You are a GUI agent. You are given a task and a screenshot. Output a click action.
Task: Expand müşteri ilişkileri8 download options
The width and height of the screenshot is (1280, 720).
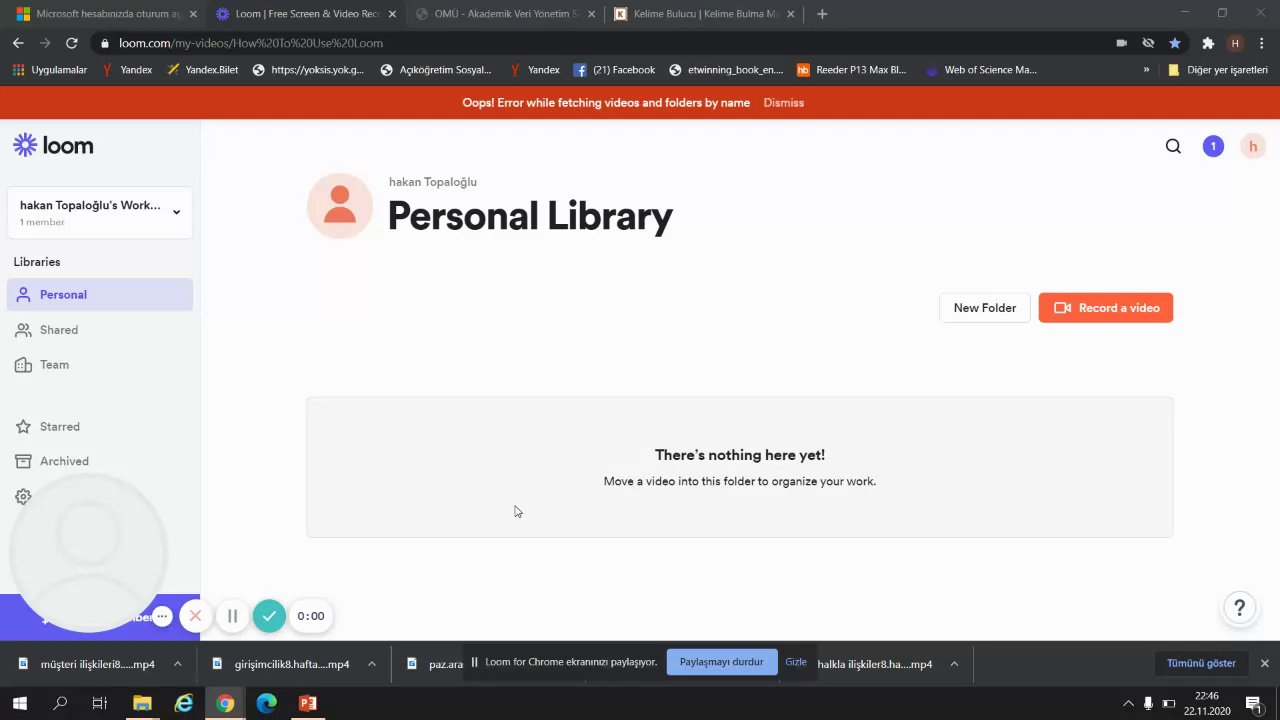point(178,664)
